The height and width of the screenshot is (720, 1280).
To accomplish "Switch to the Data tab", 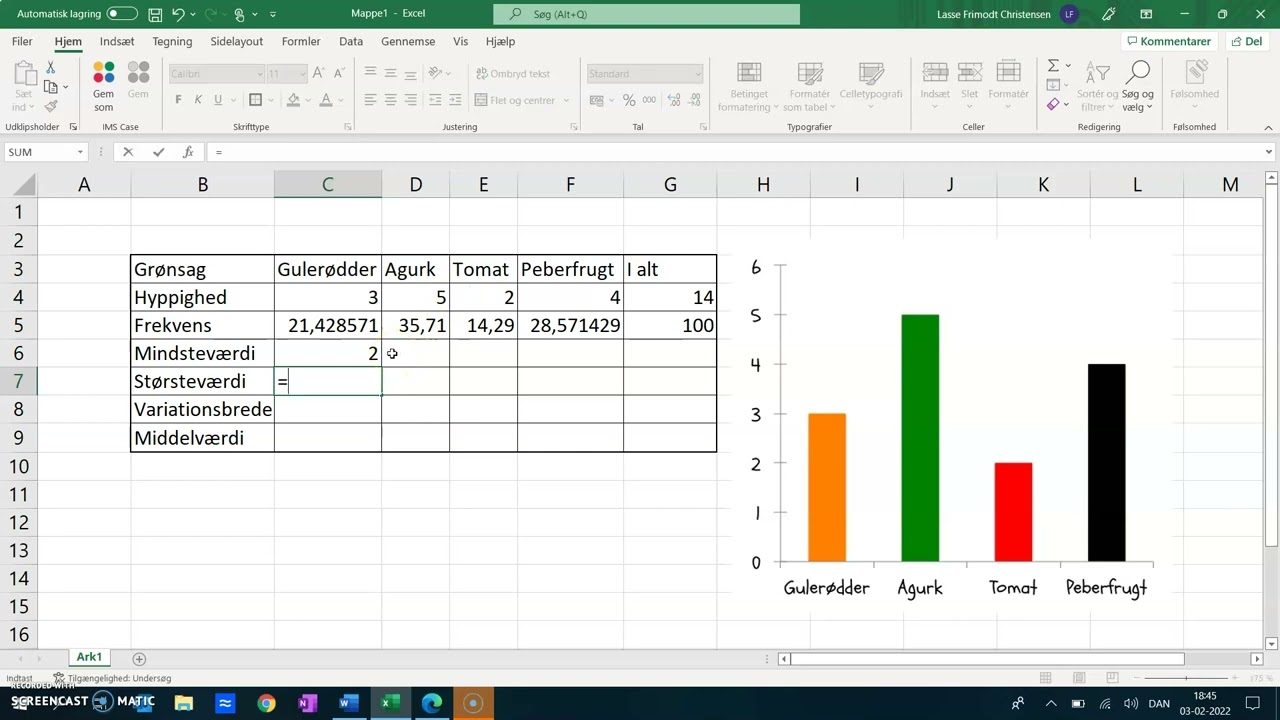I will (351, 42).
